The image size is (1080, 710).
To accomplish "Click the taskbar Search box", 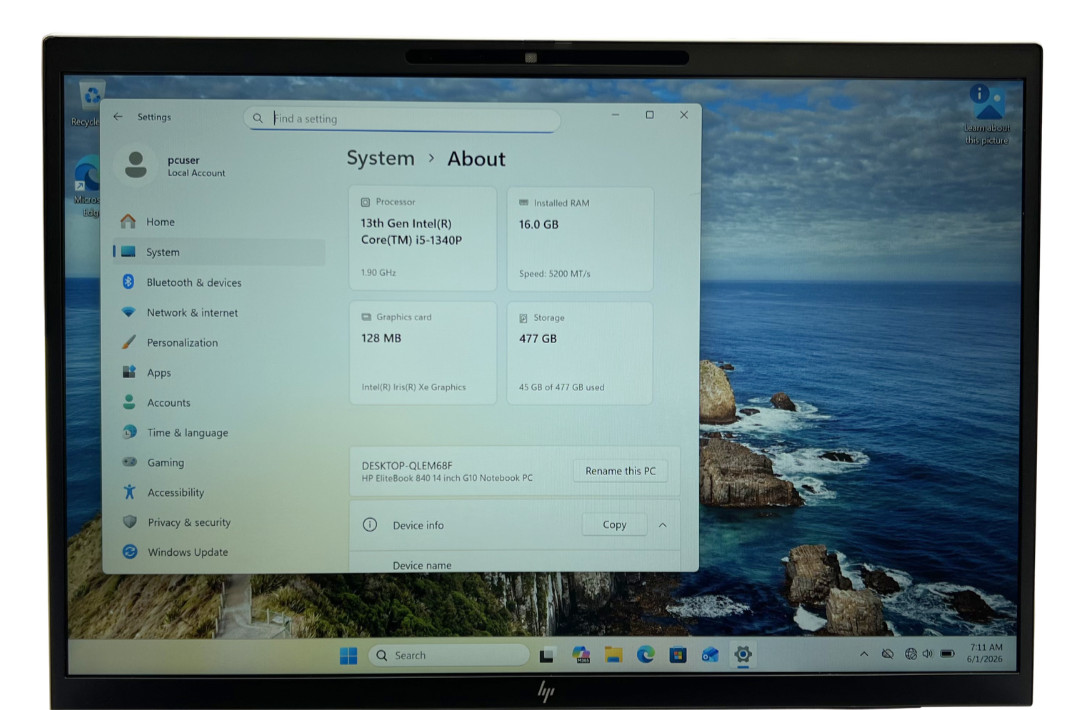I will click(x=449, y=656).
